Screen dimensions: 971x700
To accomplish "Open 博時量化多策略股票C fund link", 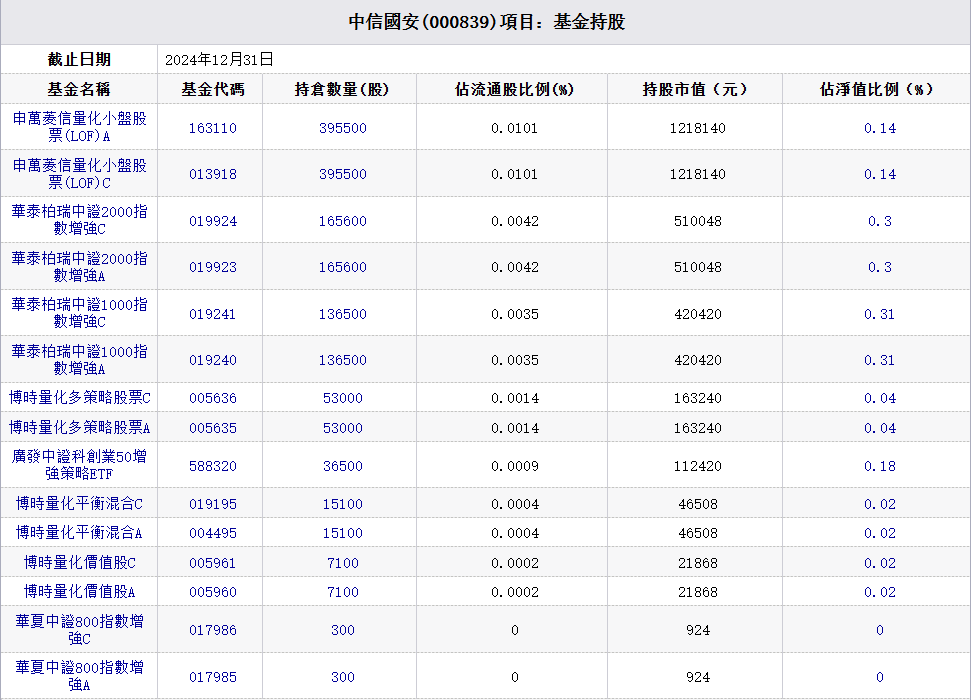I will coord(79,398).
